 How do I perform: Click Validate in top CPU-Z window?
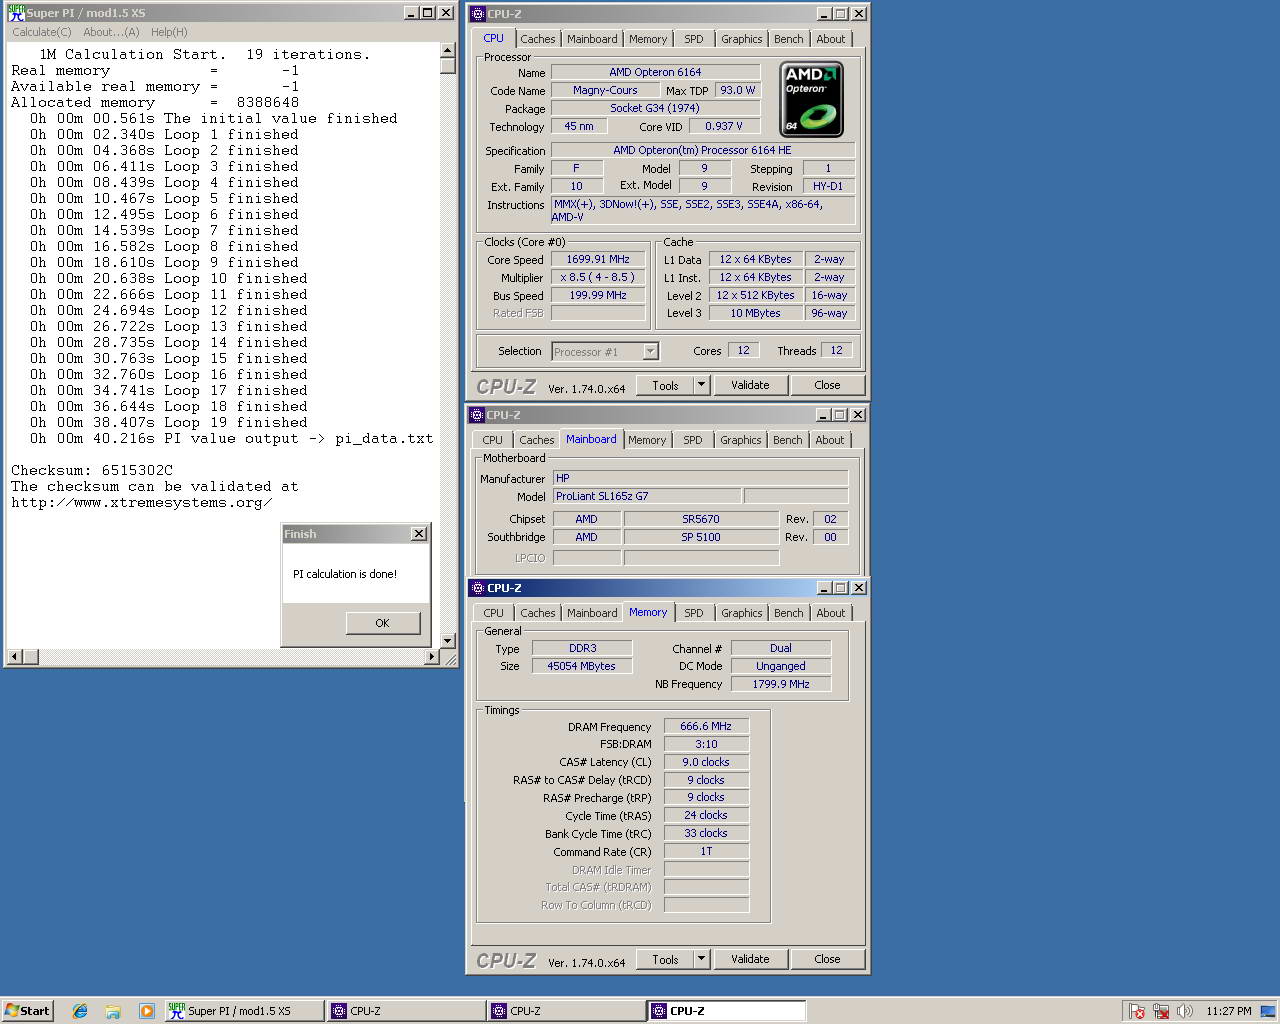(x=750, y=385)
